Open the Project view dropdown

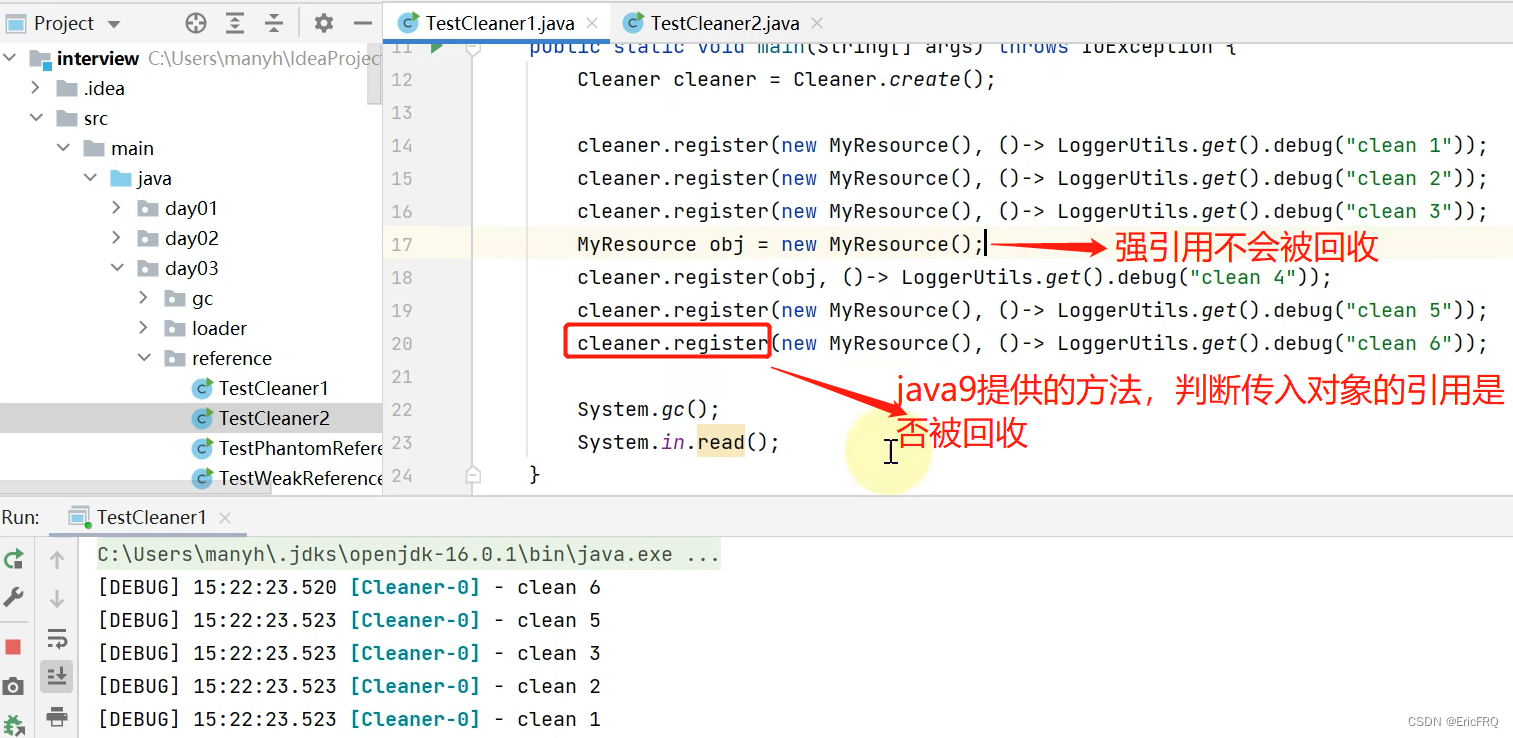coord(113,24)
